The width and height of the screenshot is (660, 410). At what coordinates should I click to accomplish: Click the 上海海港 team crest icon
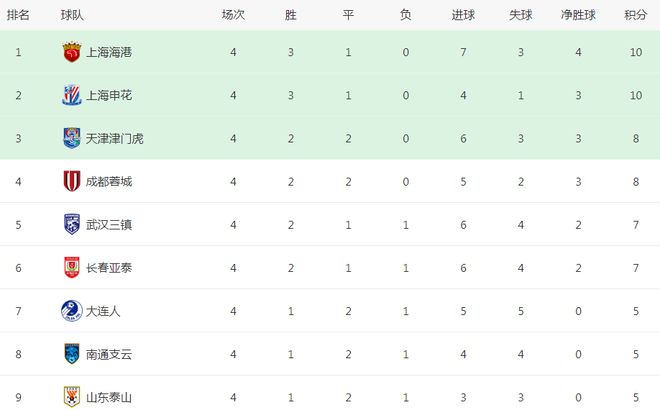tap(72, 52)
